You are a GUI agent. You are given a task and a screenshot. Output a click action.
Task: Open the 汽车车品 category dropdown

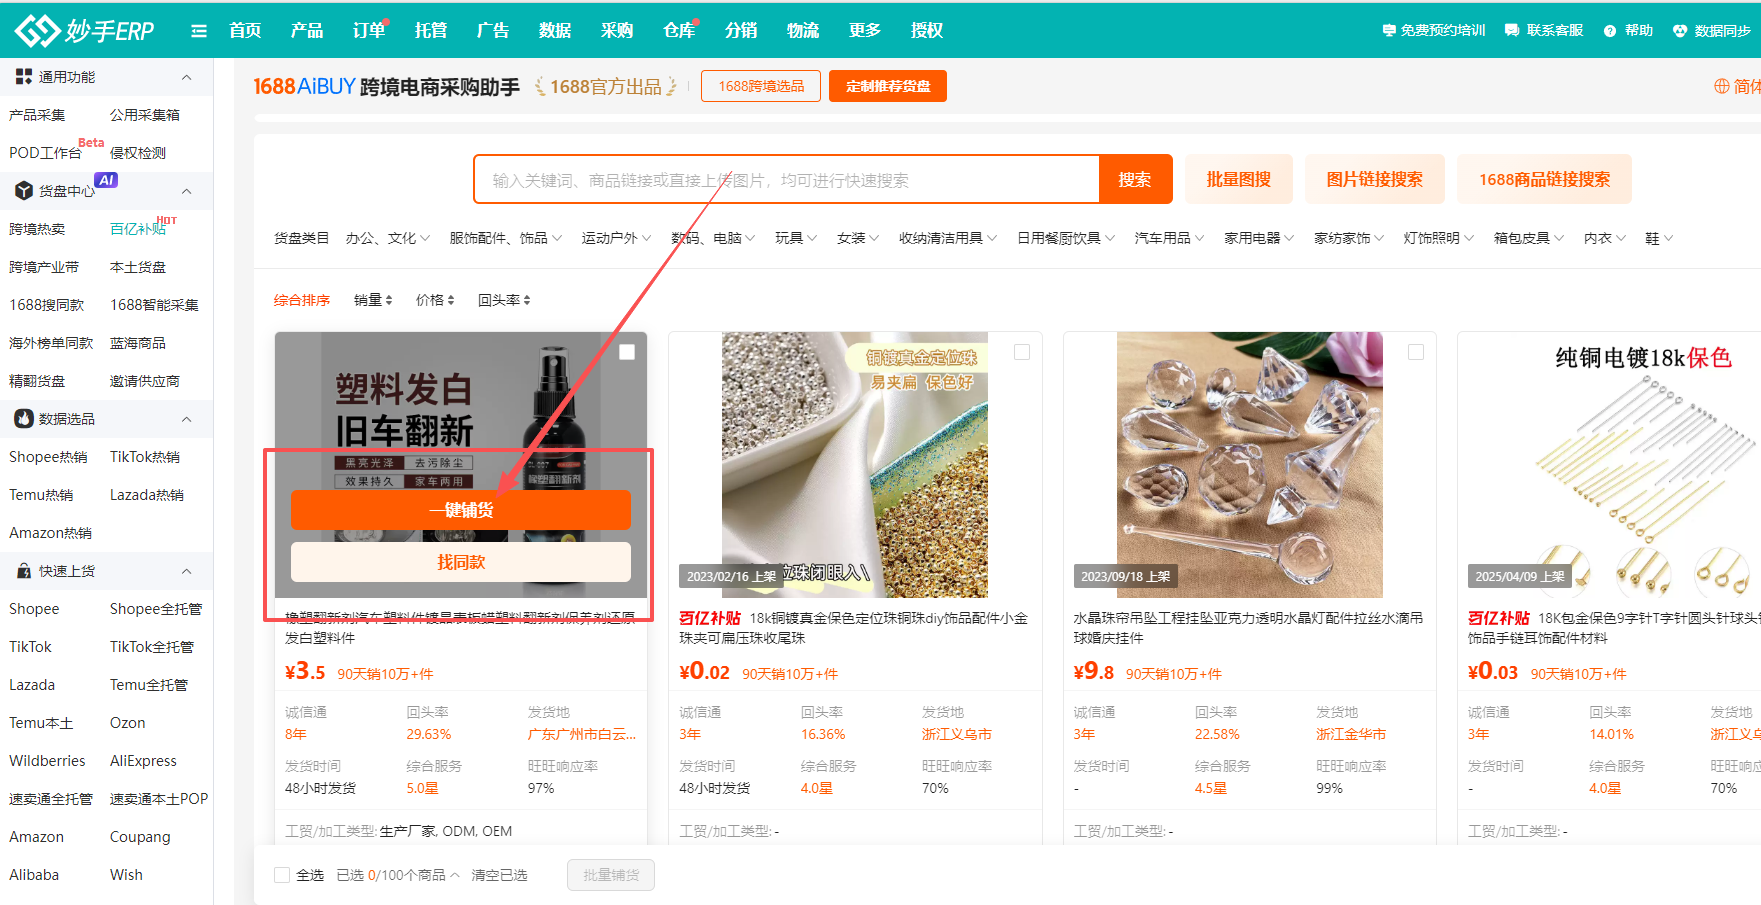[x=1168, y=237]
